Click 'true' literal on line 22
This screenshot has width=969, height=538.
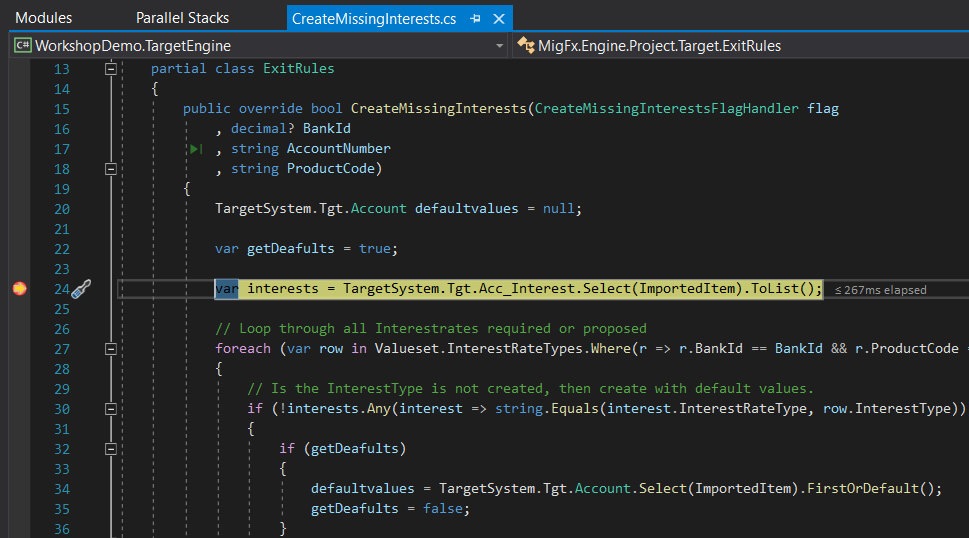click(374, 249)
